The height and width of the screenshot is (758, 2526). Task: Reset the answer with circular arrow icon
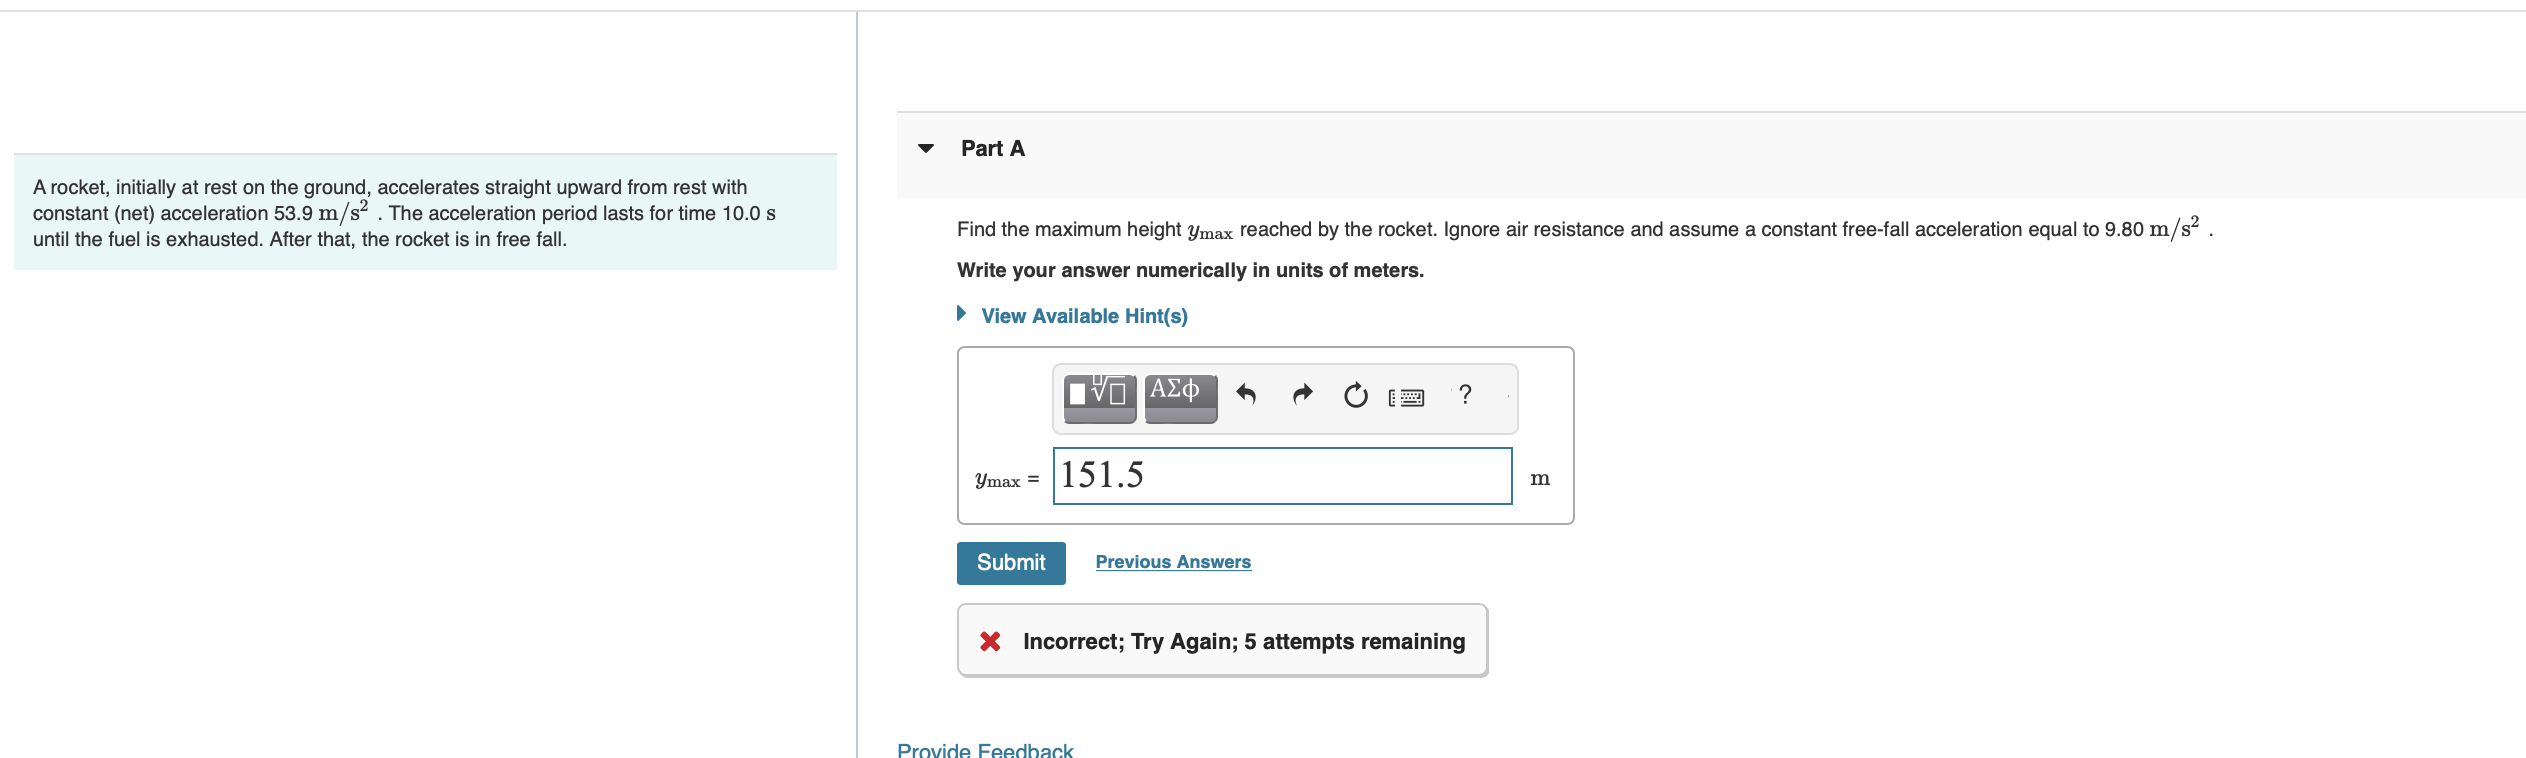point(1355,396)
